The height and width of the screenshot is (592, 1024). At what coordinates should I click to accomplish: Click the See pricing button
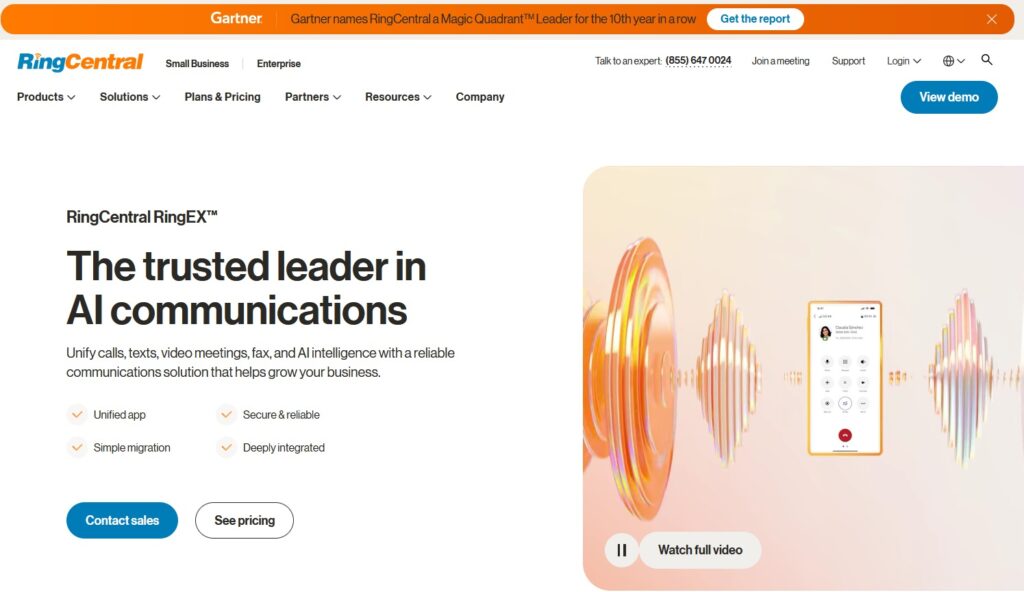[x=244, y=520]
